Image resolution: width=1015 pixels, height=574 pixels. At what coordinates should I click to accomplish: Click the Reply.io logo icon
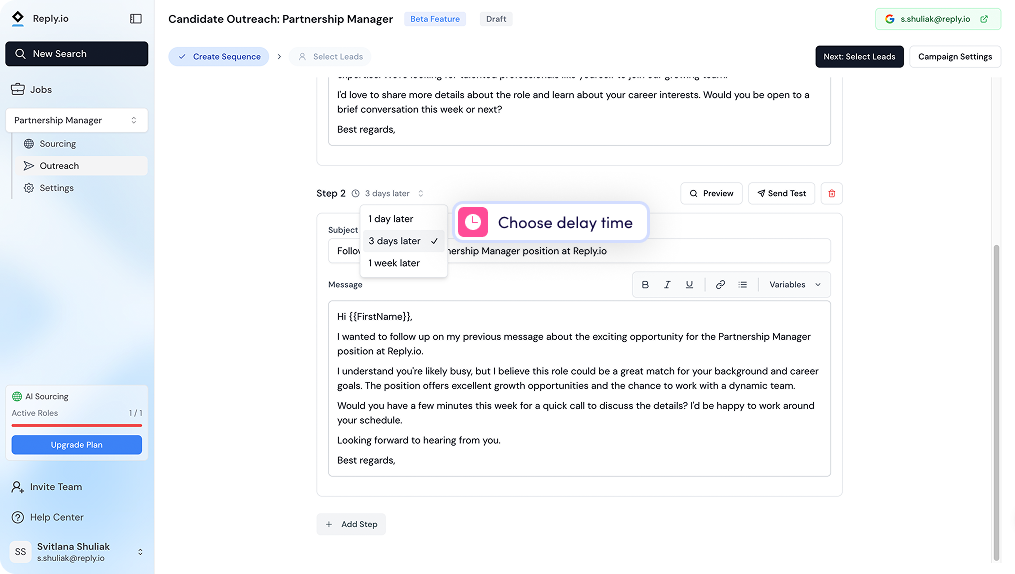pos(18,18)
